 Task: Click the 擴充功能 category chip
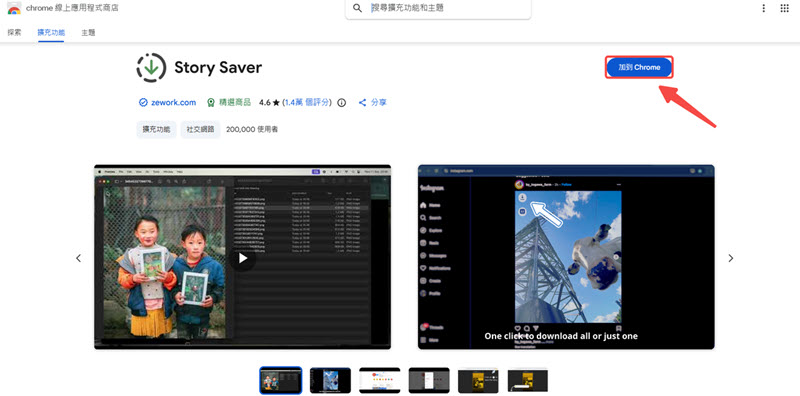coord(157,130)
